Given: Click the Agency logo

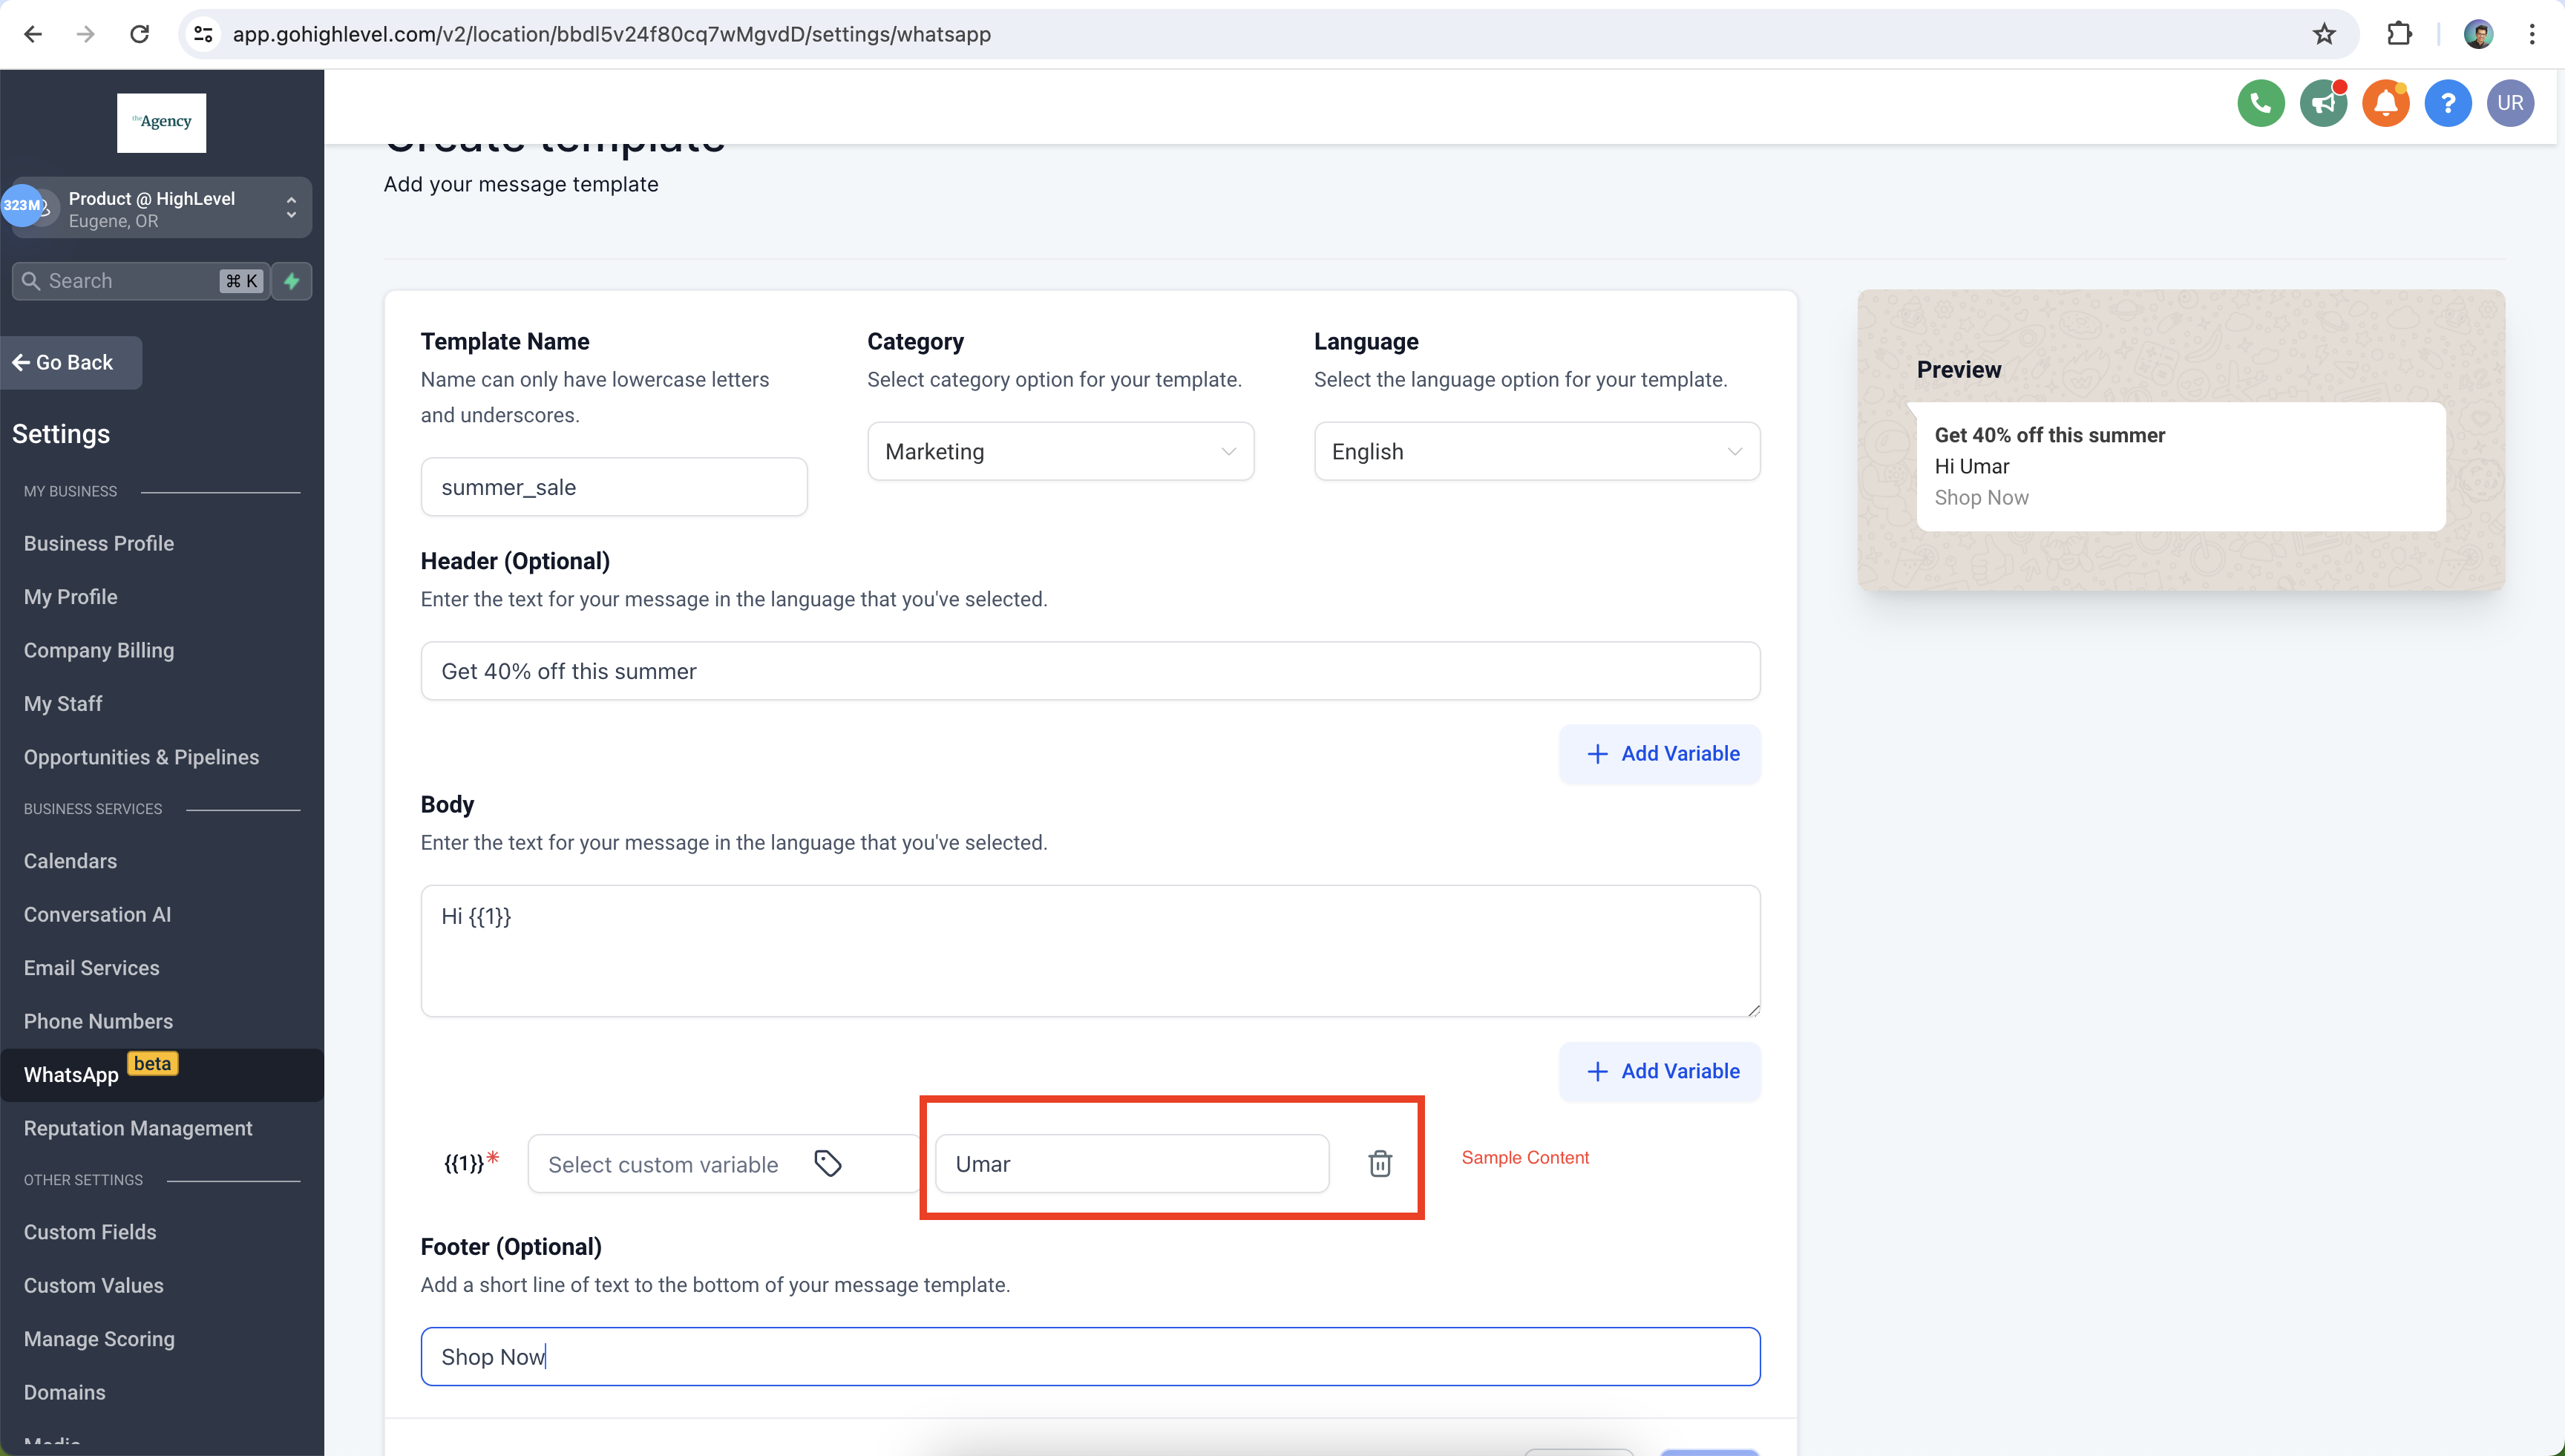Looking at the screenshot, I should click(x=161, y=122).
